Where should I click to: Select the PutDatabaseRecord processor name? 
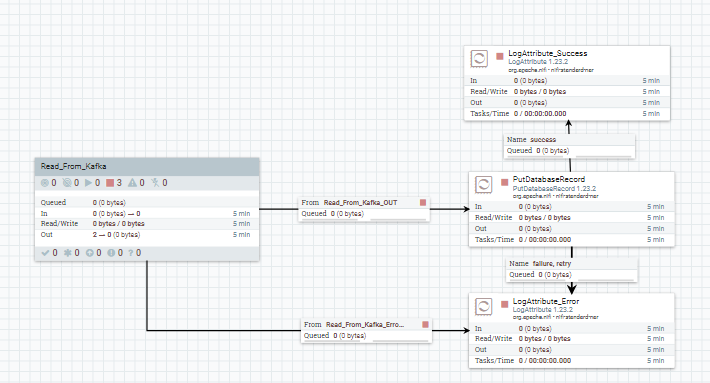pyautogui.click(x=549, y=179)
